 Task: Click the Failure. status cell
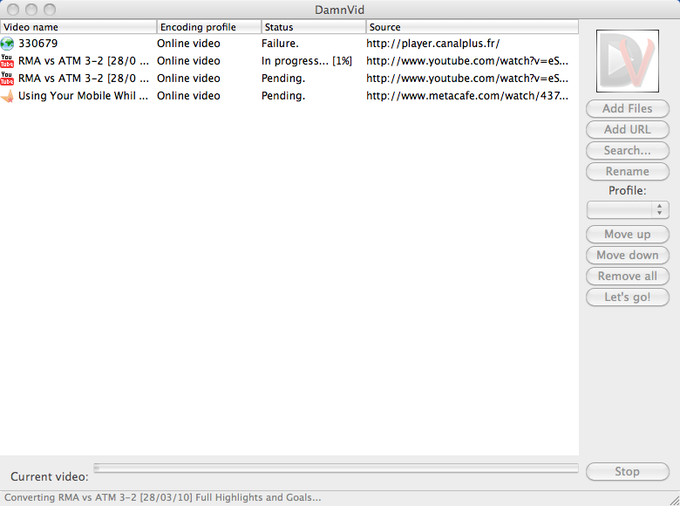tap(280, 43)
